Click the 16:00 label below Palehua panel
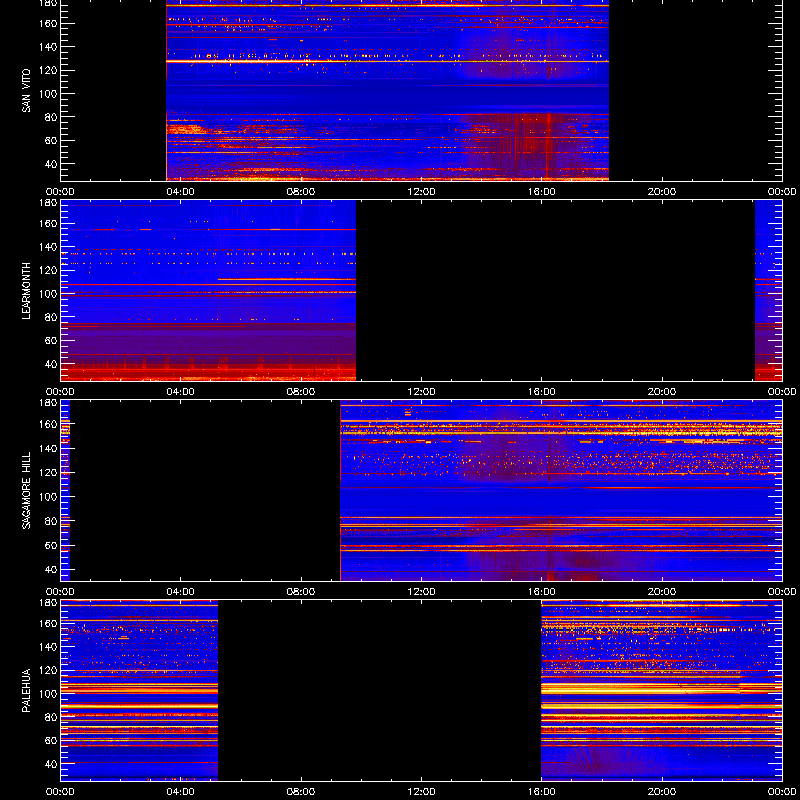800x800 pixels. pyautogui.click(x=542, y=792)
